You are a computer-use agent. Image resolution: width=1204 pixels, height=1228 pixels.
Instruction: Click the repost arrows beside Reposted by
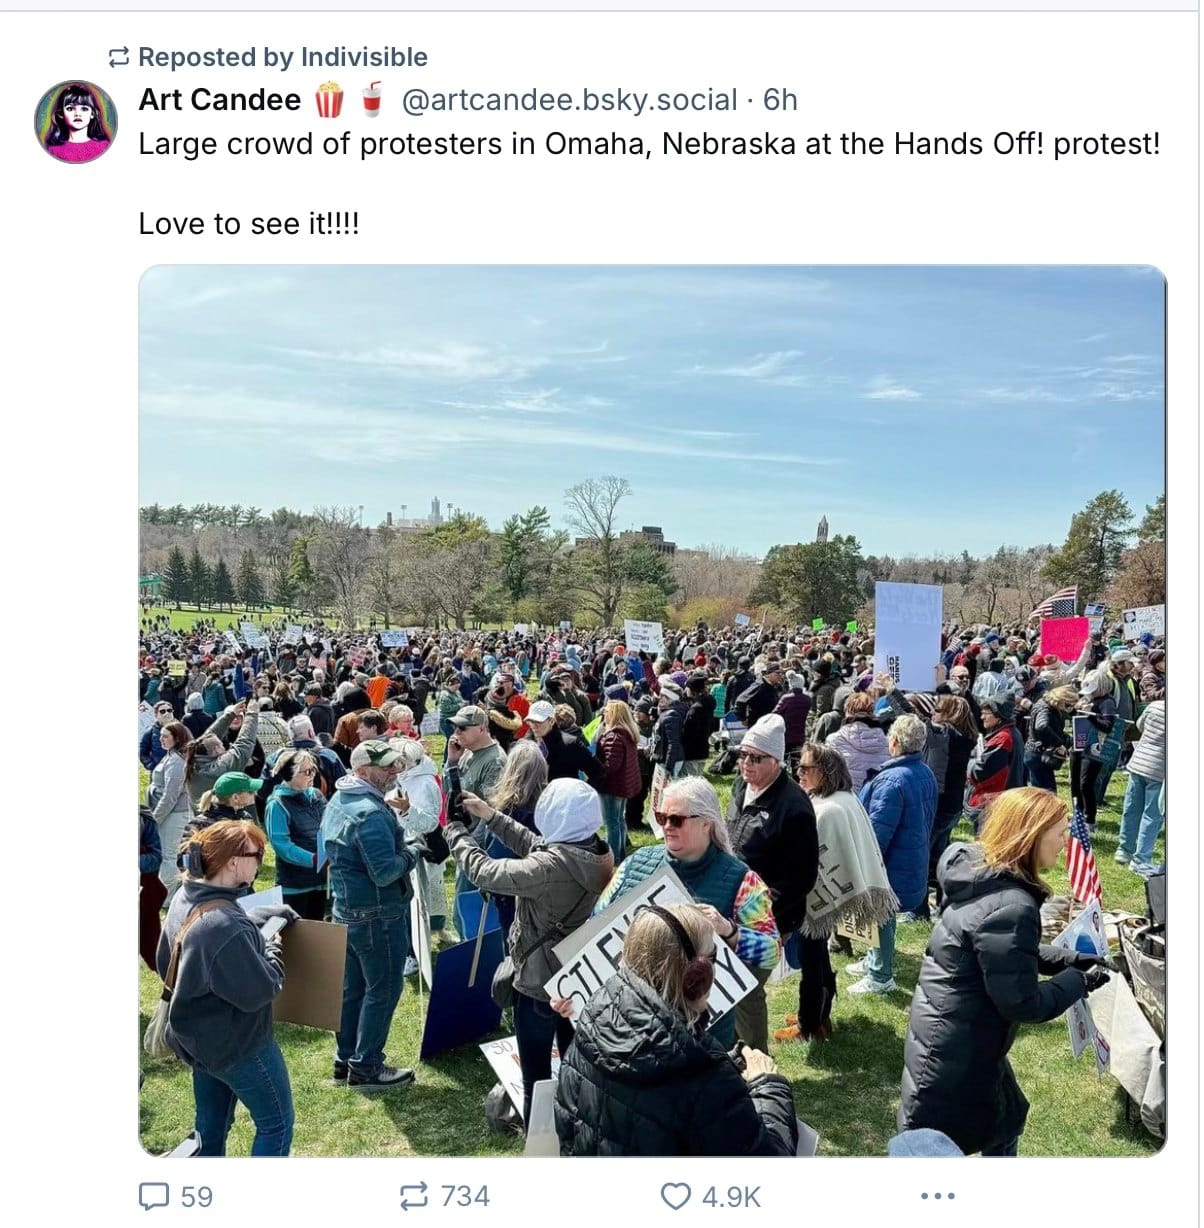click(118, 58)
